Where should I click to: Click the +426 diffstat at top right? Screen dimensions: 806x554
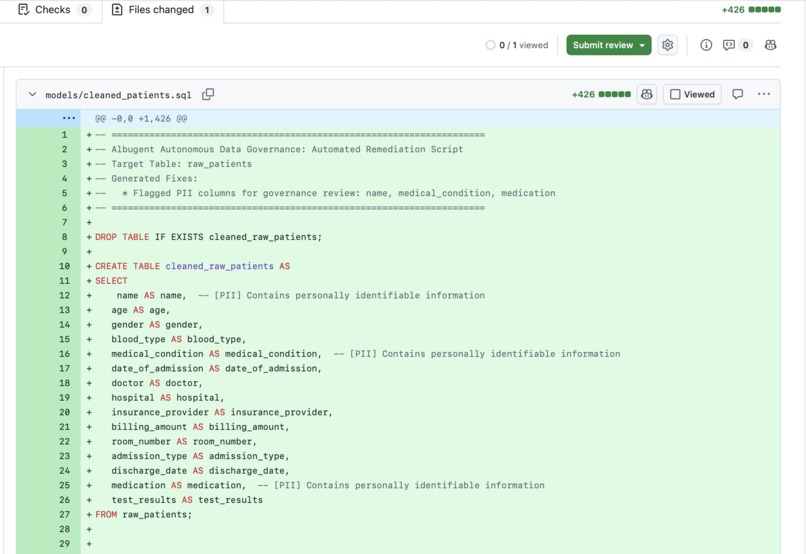tap(751, 10)
